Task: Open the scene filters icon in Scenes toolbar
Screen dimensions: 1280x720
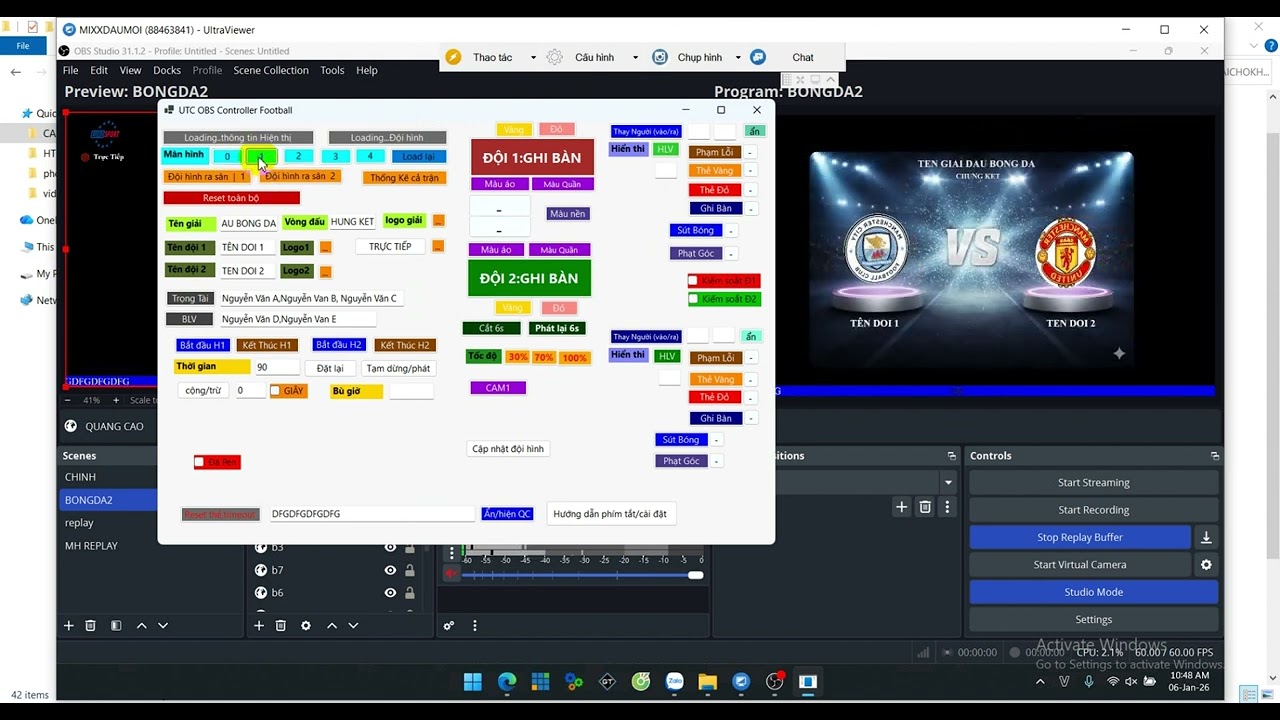Action: 116,625
